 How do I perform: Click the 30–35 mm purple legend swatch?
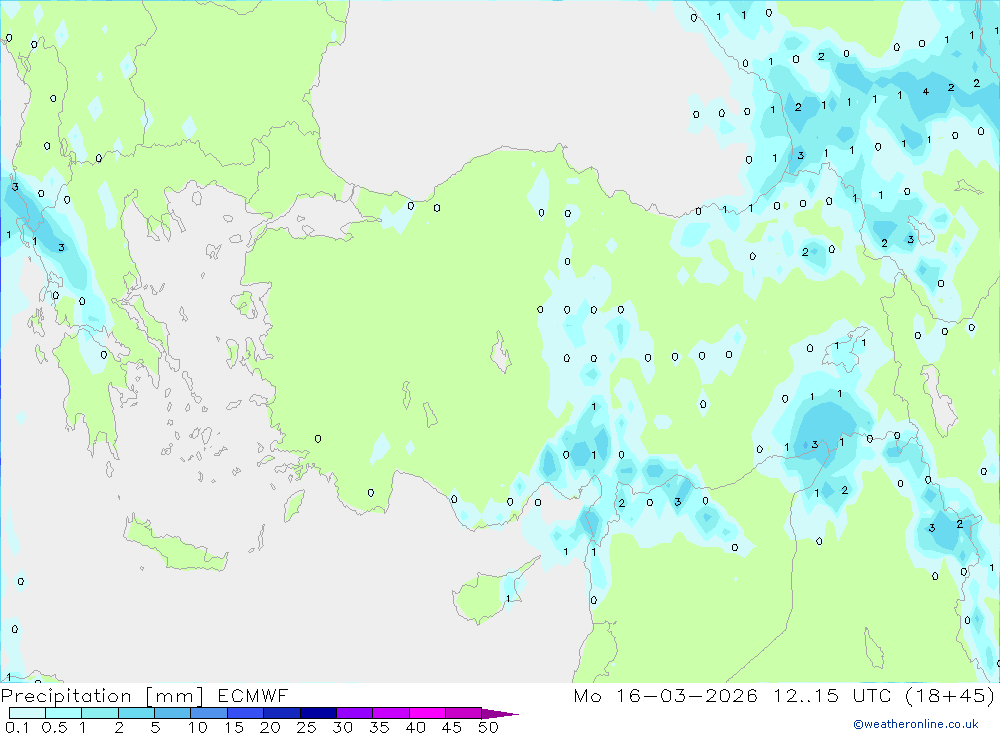point(354,713)
